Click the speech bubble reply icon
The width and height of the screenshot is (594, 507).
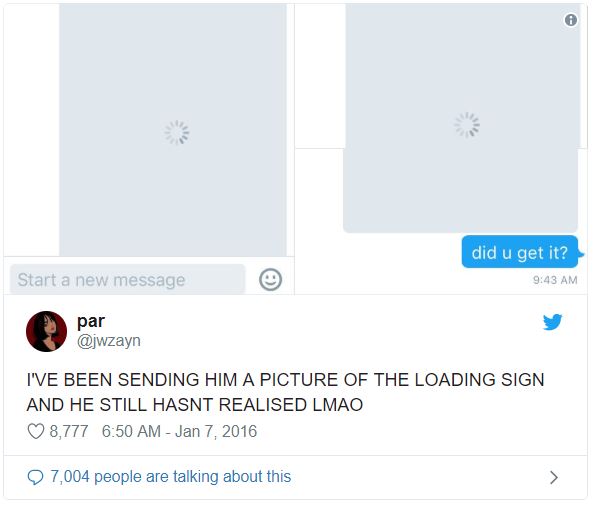tap(36, 477)
